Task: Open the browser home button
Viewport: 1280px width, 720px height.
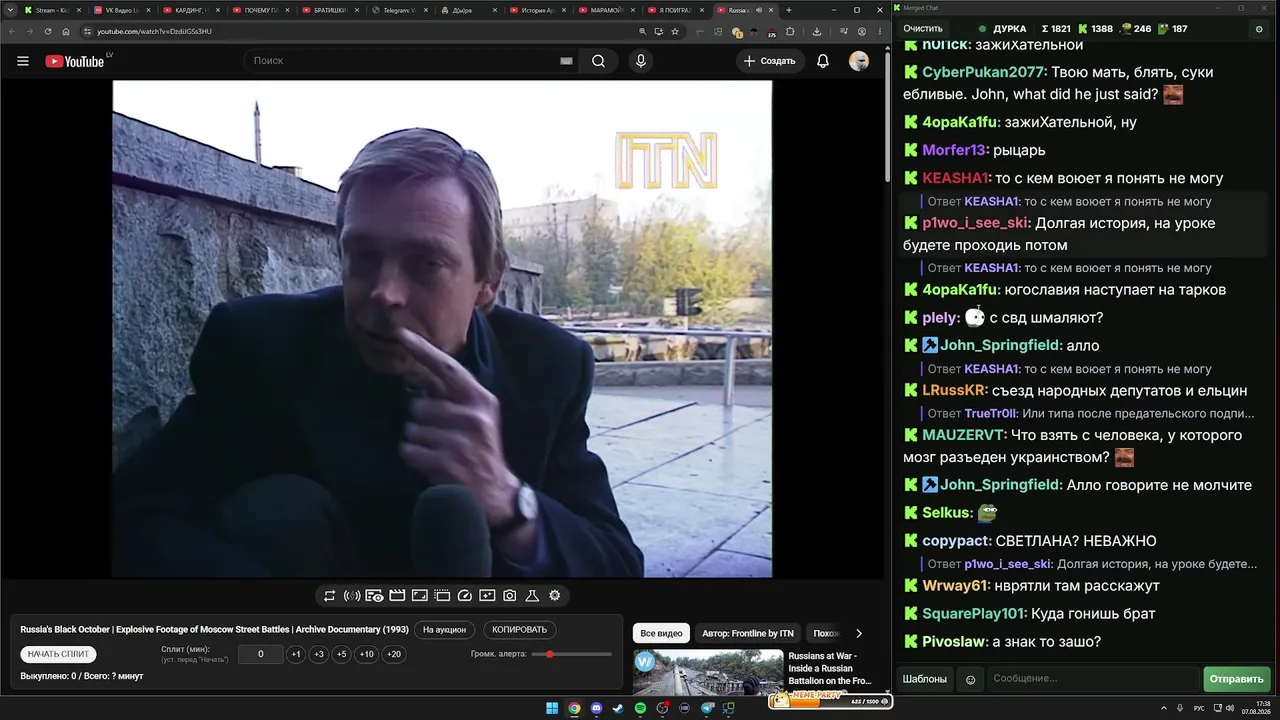Action: click(66, 31)
